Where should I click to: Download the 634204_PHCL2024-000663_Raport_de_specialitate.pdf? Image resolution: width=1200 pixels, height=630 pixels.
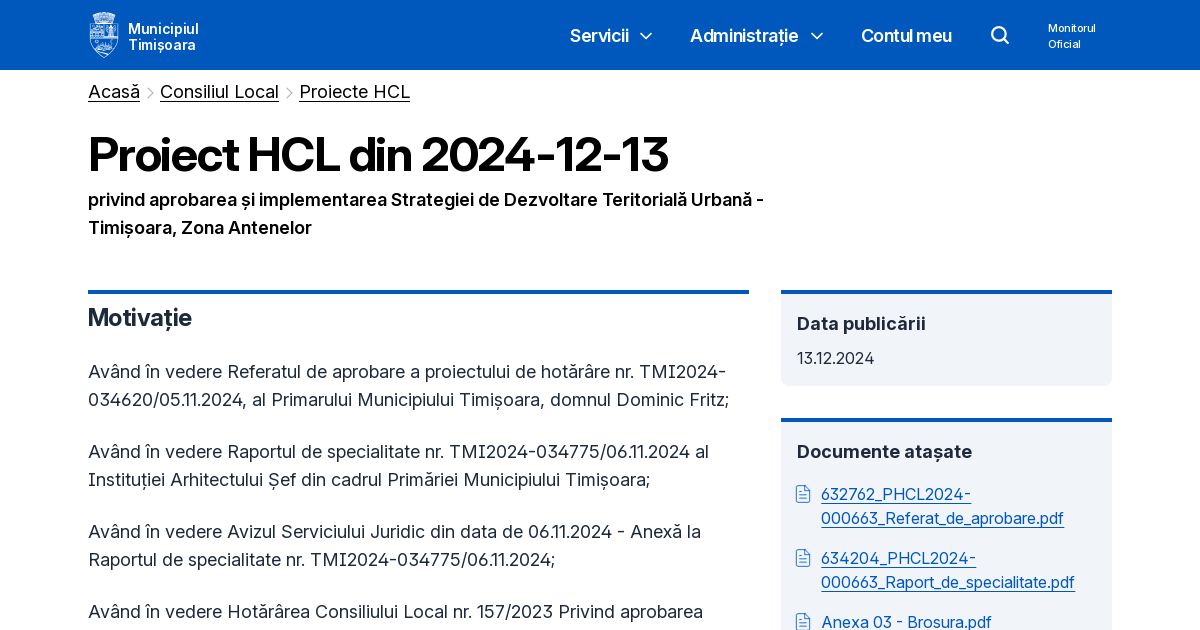947,570
